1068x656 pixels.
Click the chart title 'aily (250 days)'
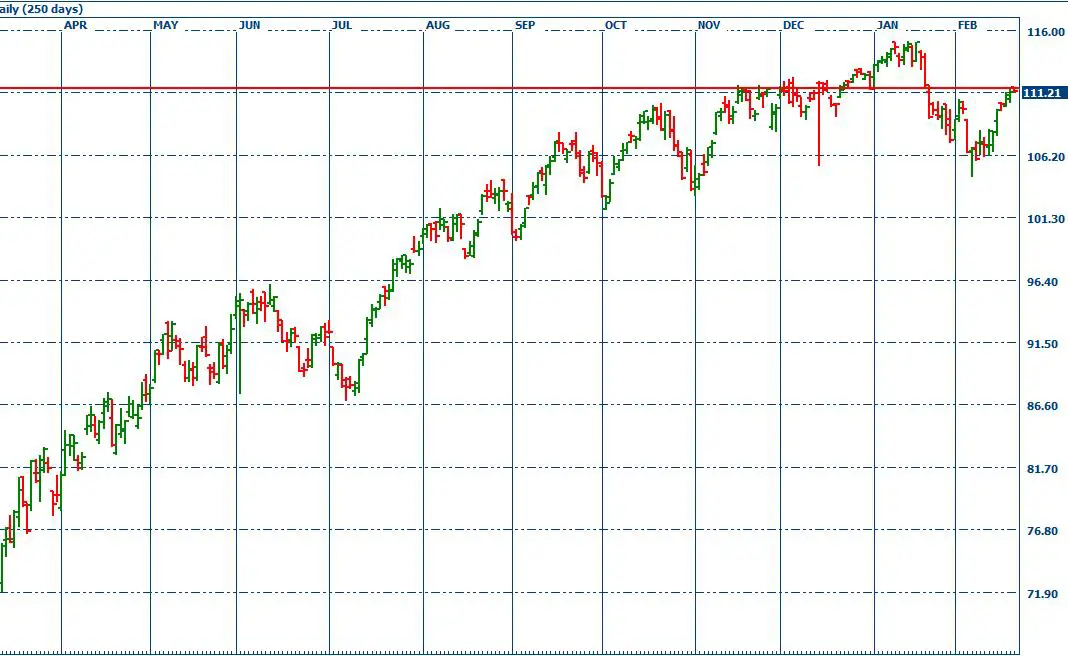pos(41,9)
